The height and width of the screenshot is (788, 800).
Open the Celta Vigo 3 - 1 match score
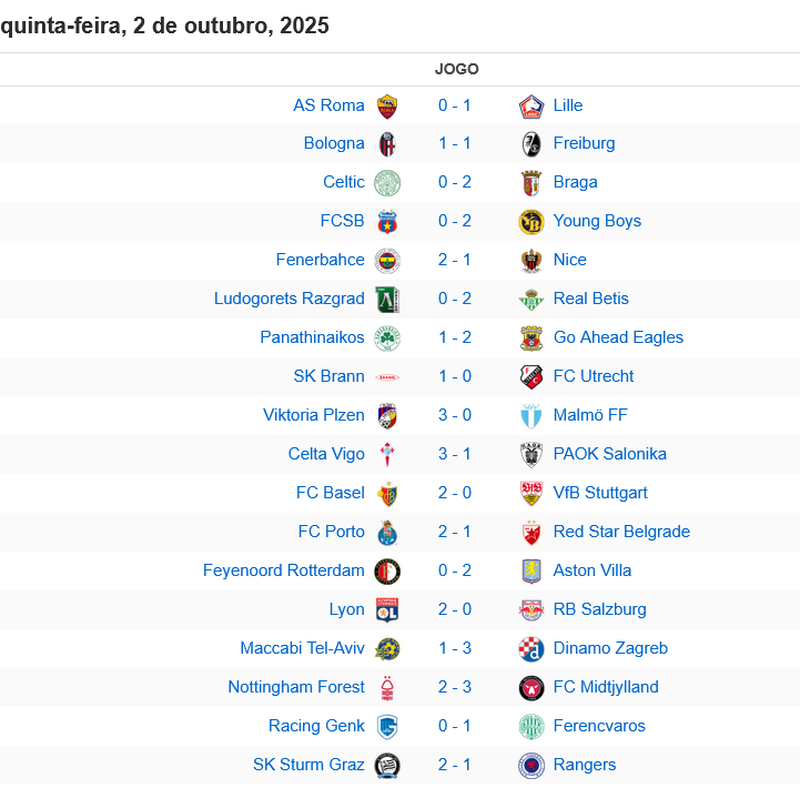455,454
